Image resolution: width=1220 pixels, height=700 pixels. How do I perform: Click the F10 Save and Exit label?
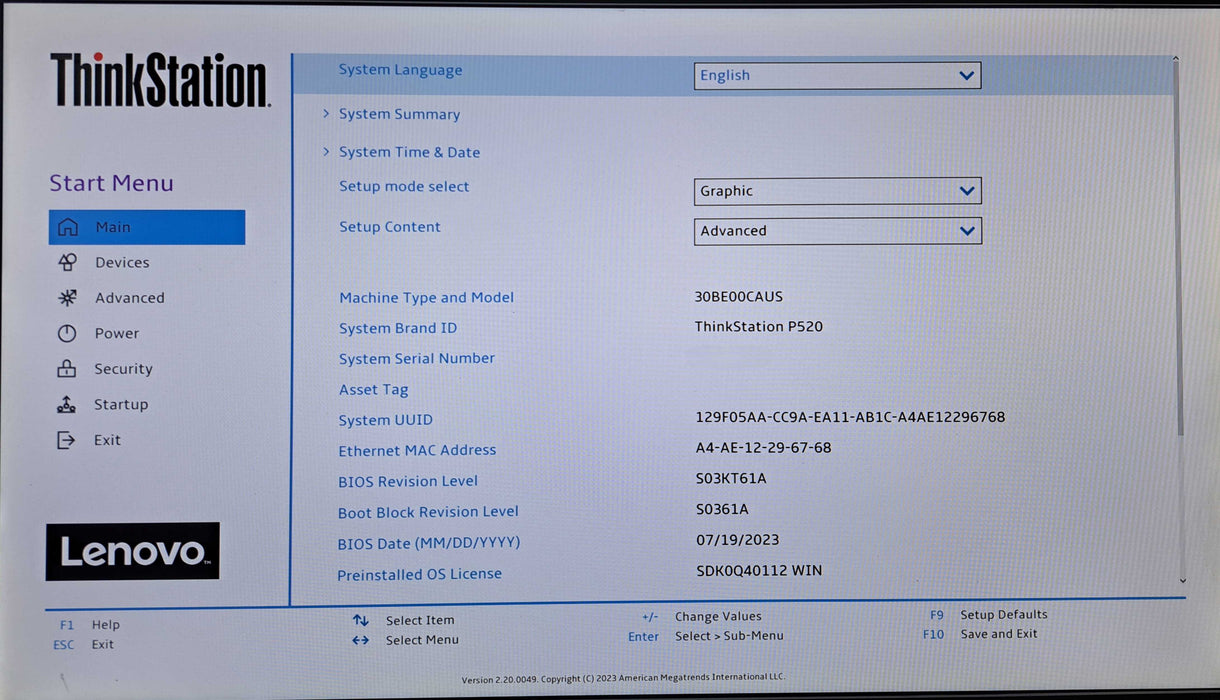point(980,634)
